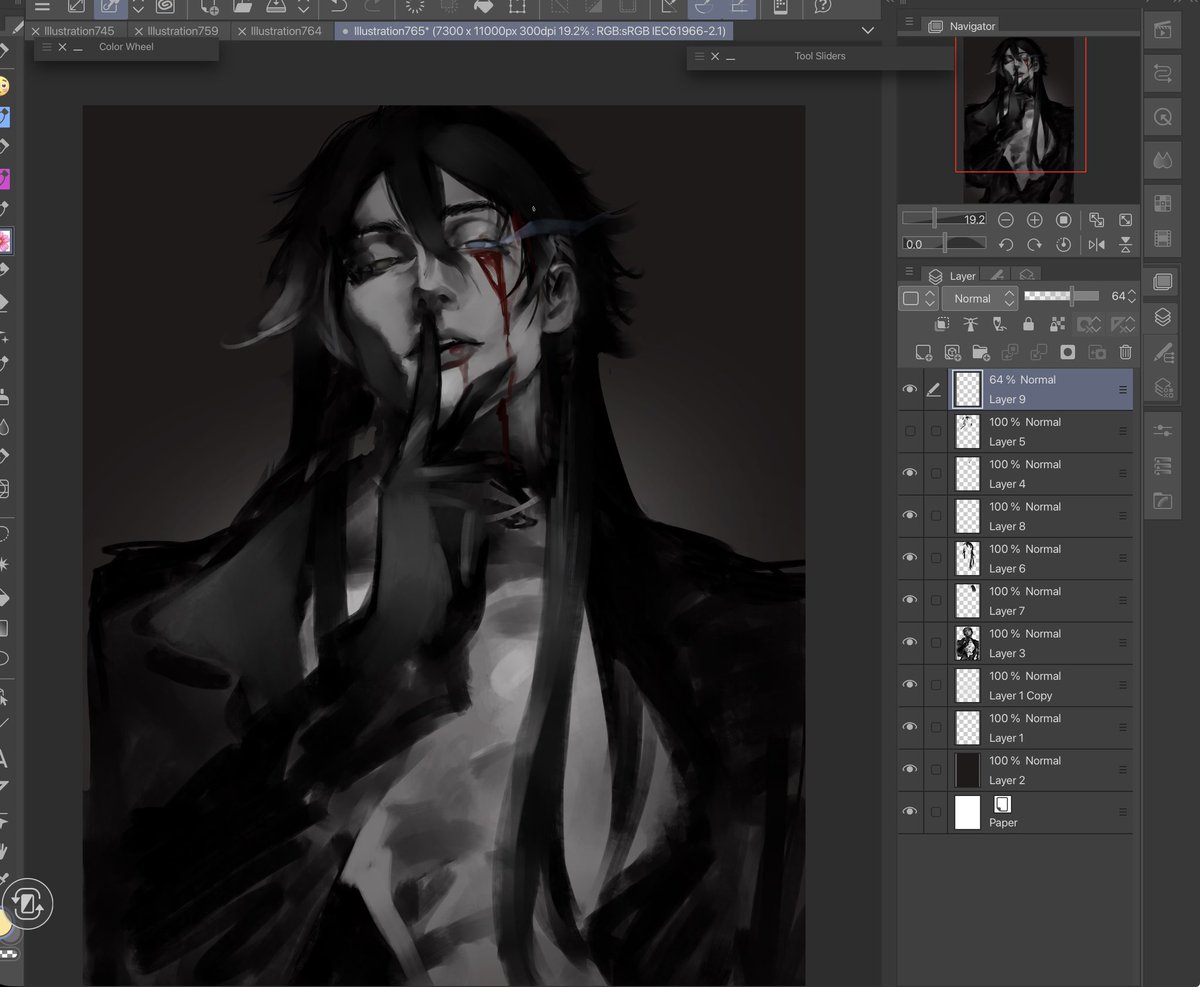Close the Color Wheel panel
The height and width of the screenshot is (987, 1200).
pos(62,47)
